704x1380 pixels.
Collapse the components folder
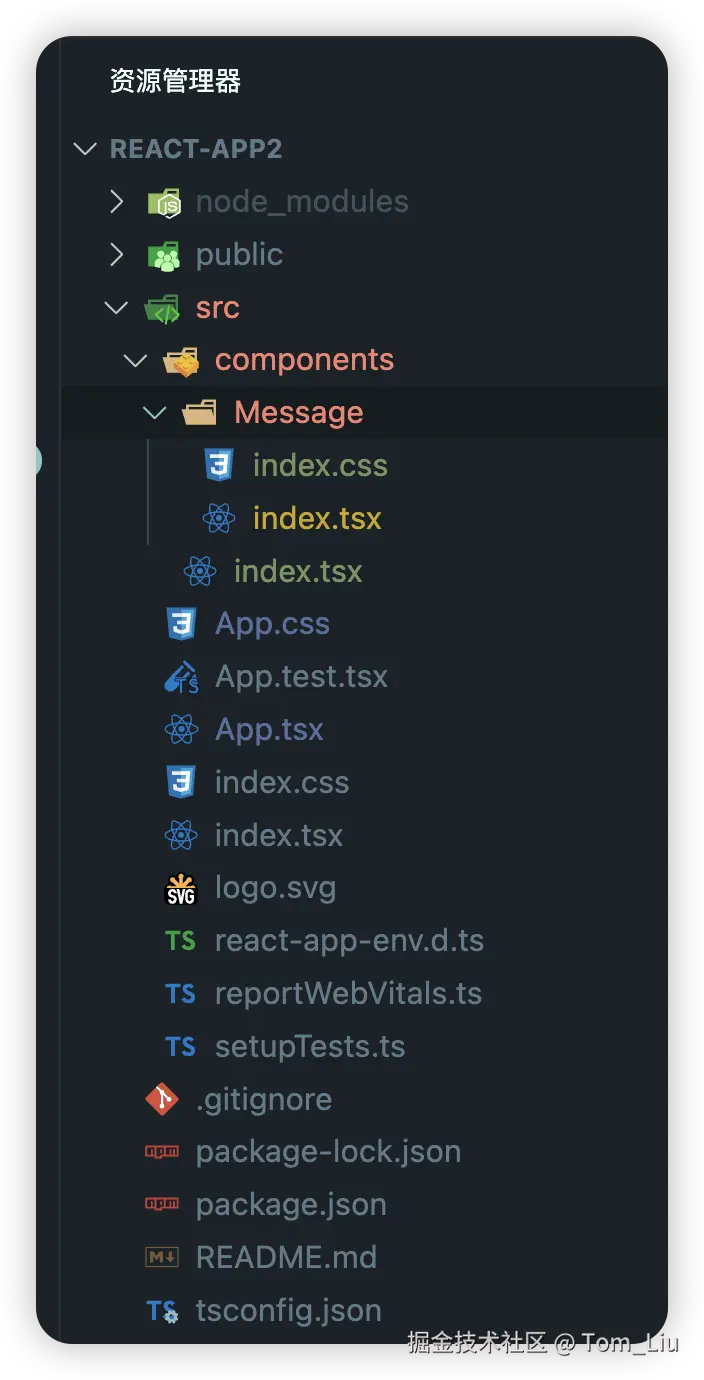tap(135, 360)
